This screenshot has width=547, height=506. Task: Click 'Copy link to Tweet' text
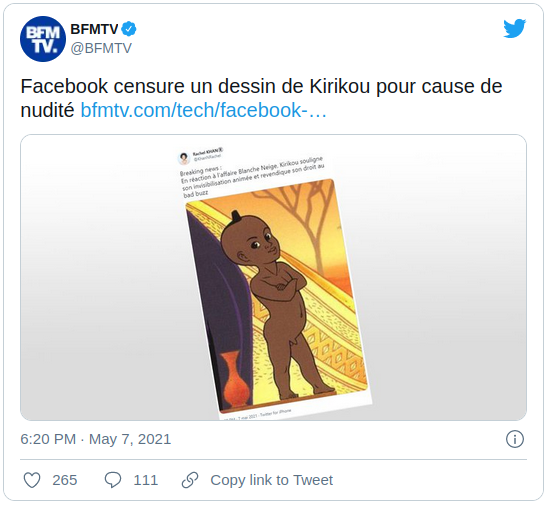(271, 480)
